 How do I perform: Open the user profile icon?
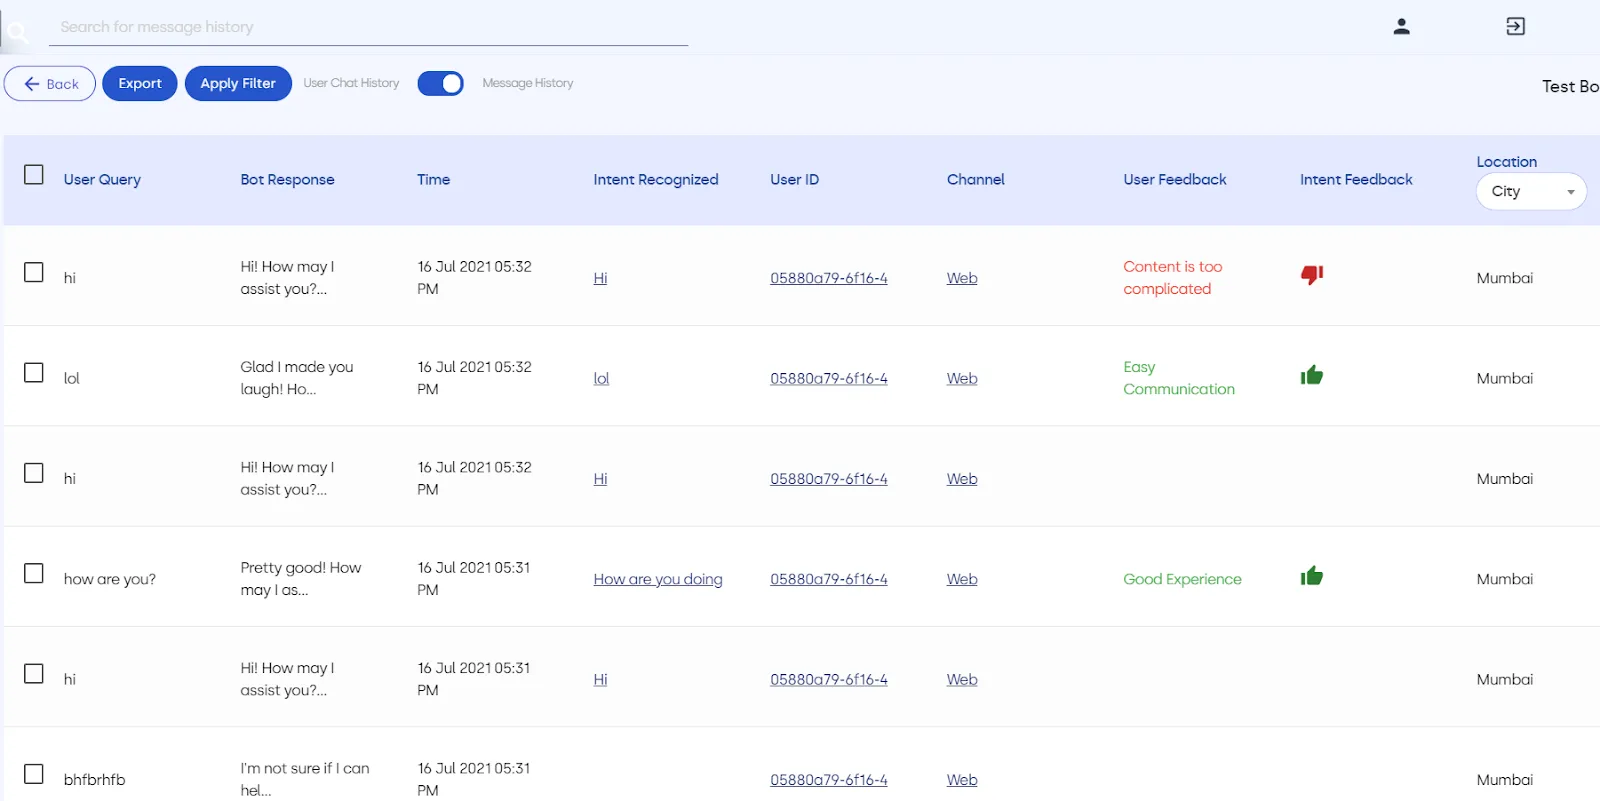(1401, 27)
